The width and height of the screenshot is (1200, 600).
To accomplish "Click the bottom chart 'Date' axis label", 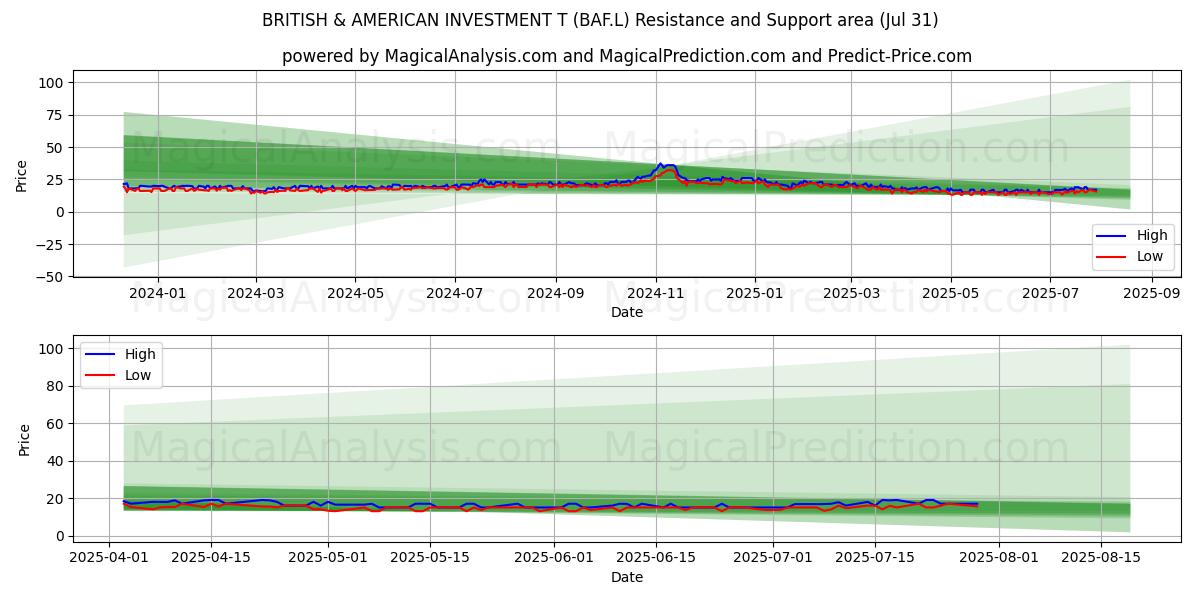I will [x=627, y=577].
